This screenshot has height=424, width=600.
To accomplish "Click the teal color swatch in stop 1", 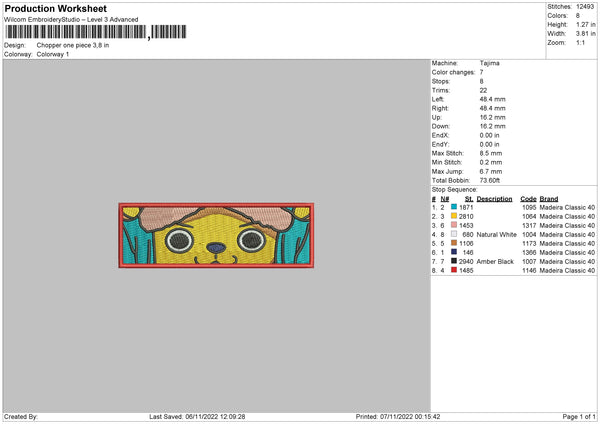I will point(455,206).
